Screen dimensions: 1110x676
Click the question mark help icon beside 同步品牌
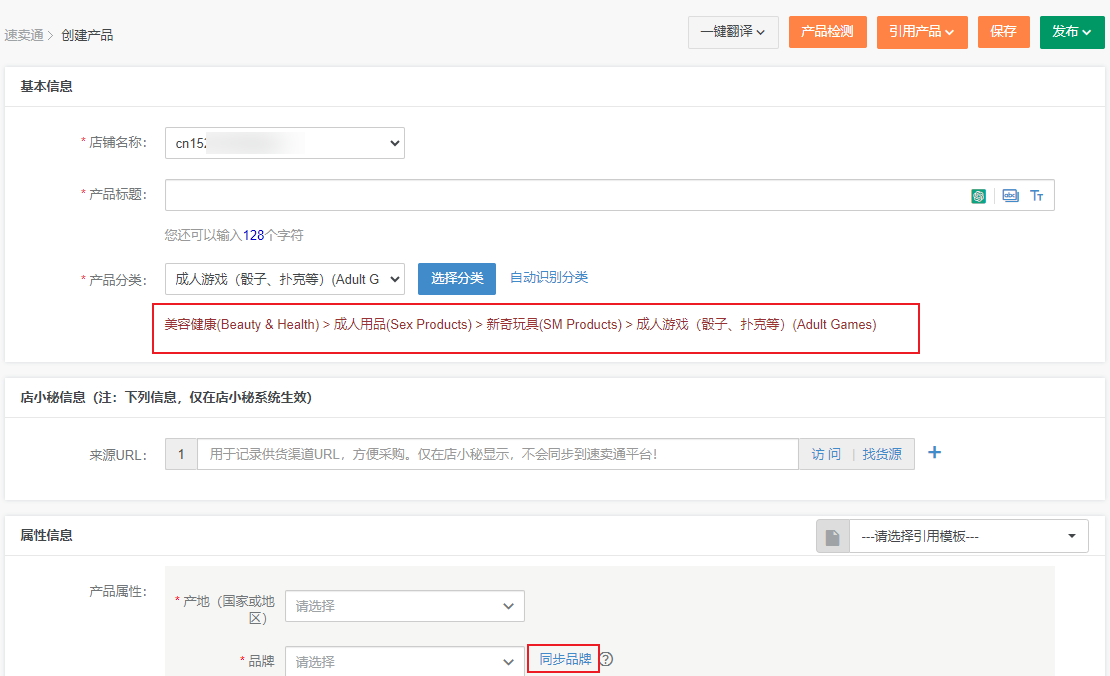[x=606, y=659]
